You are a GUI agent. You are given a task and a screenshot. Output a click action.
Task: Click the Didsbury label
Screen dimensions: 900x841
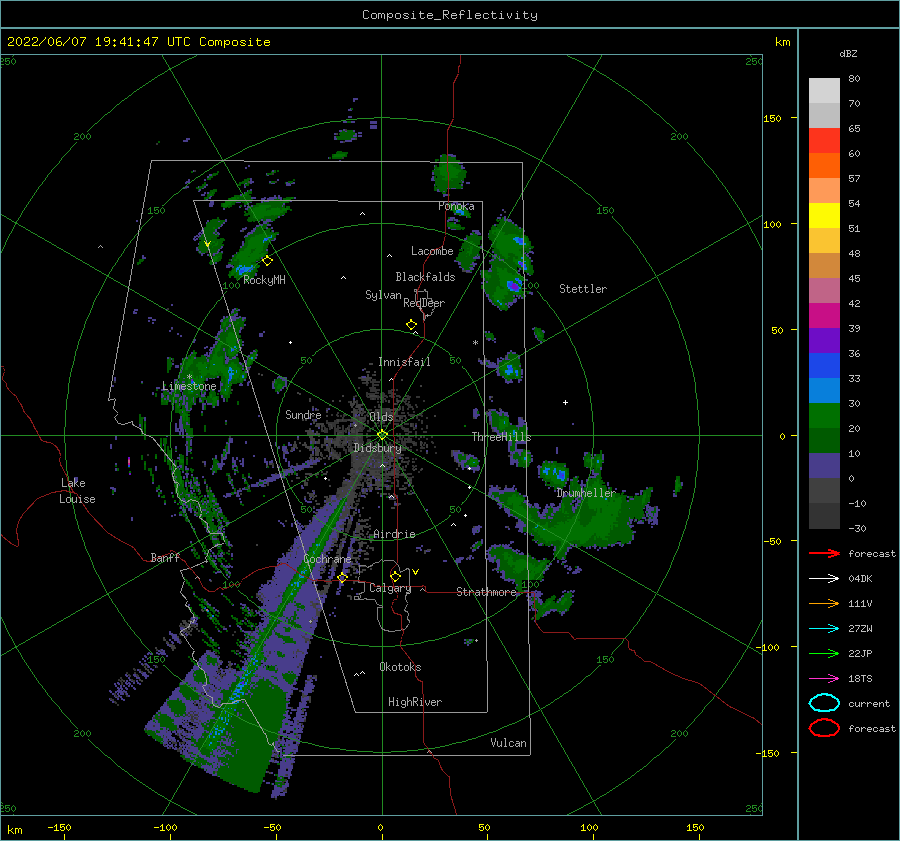(377, 448)
